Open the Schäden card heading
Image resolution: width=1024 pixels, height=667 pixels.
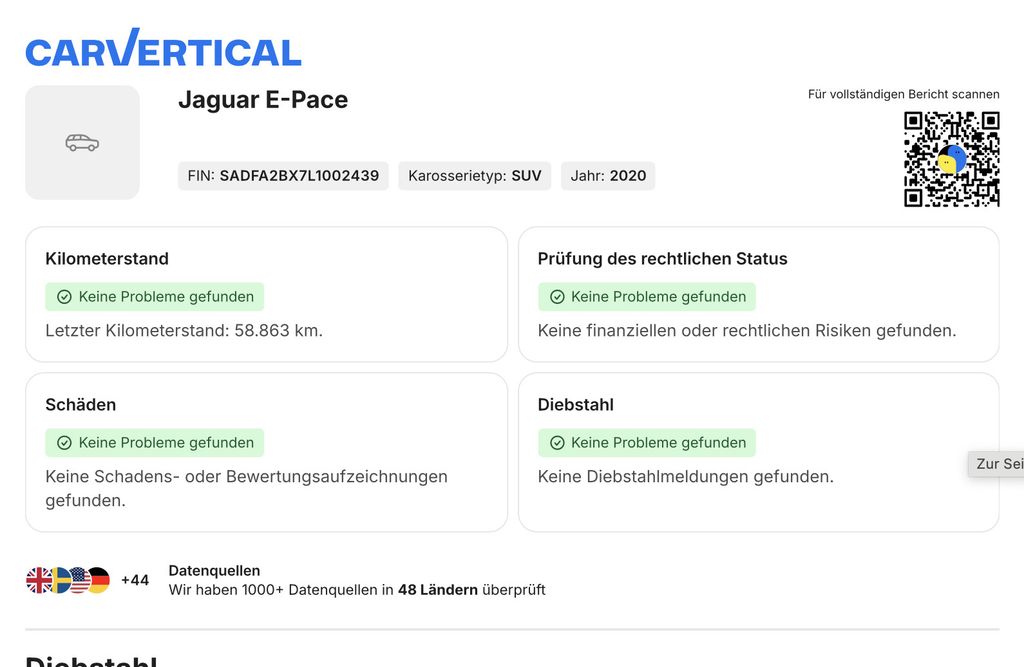[x=81, y=404]
